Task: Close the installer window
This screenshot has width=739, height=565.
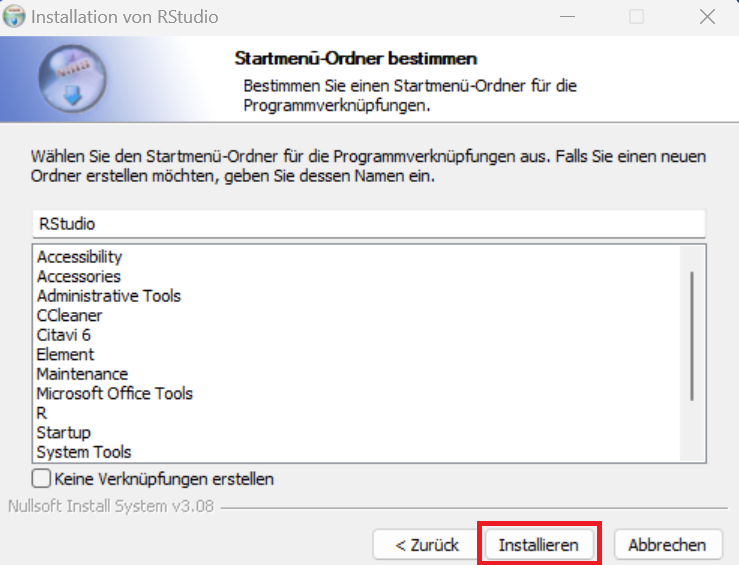Action: click(707, 17)
